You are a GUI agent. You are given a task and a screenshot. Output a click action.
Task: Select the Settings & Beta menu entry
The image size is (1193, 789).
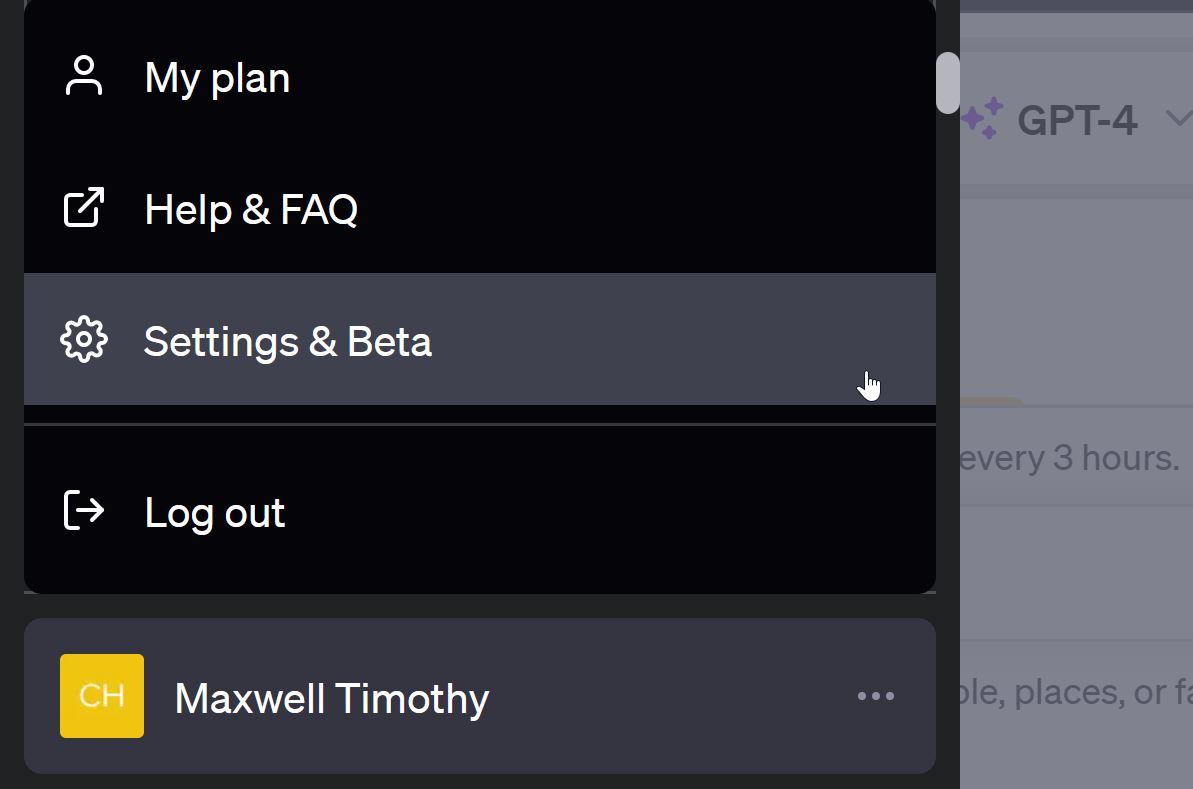click(288, 341)
